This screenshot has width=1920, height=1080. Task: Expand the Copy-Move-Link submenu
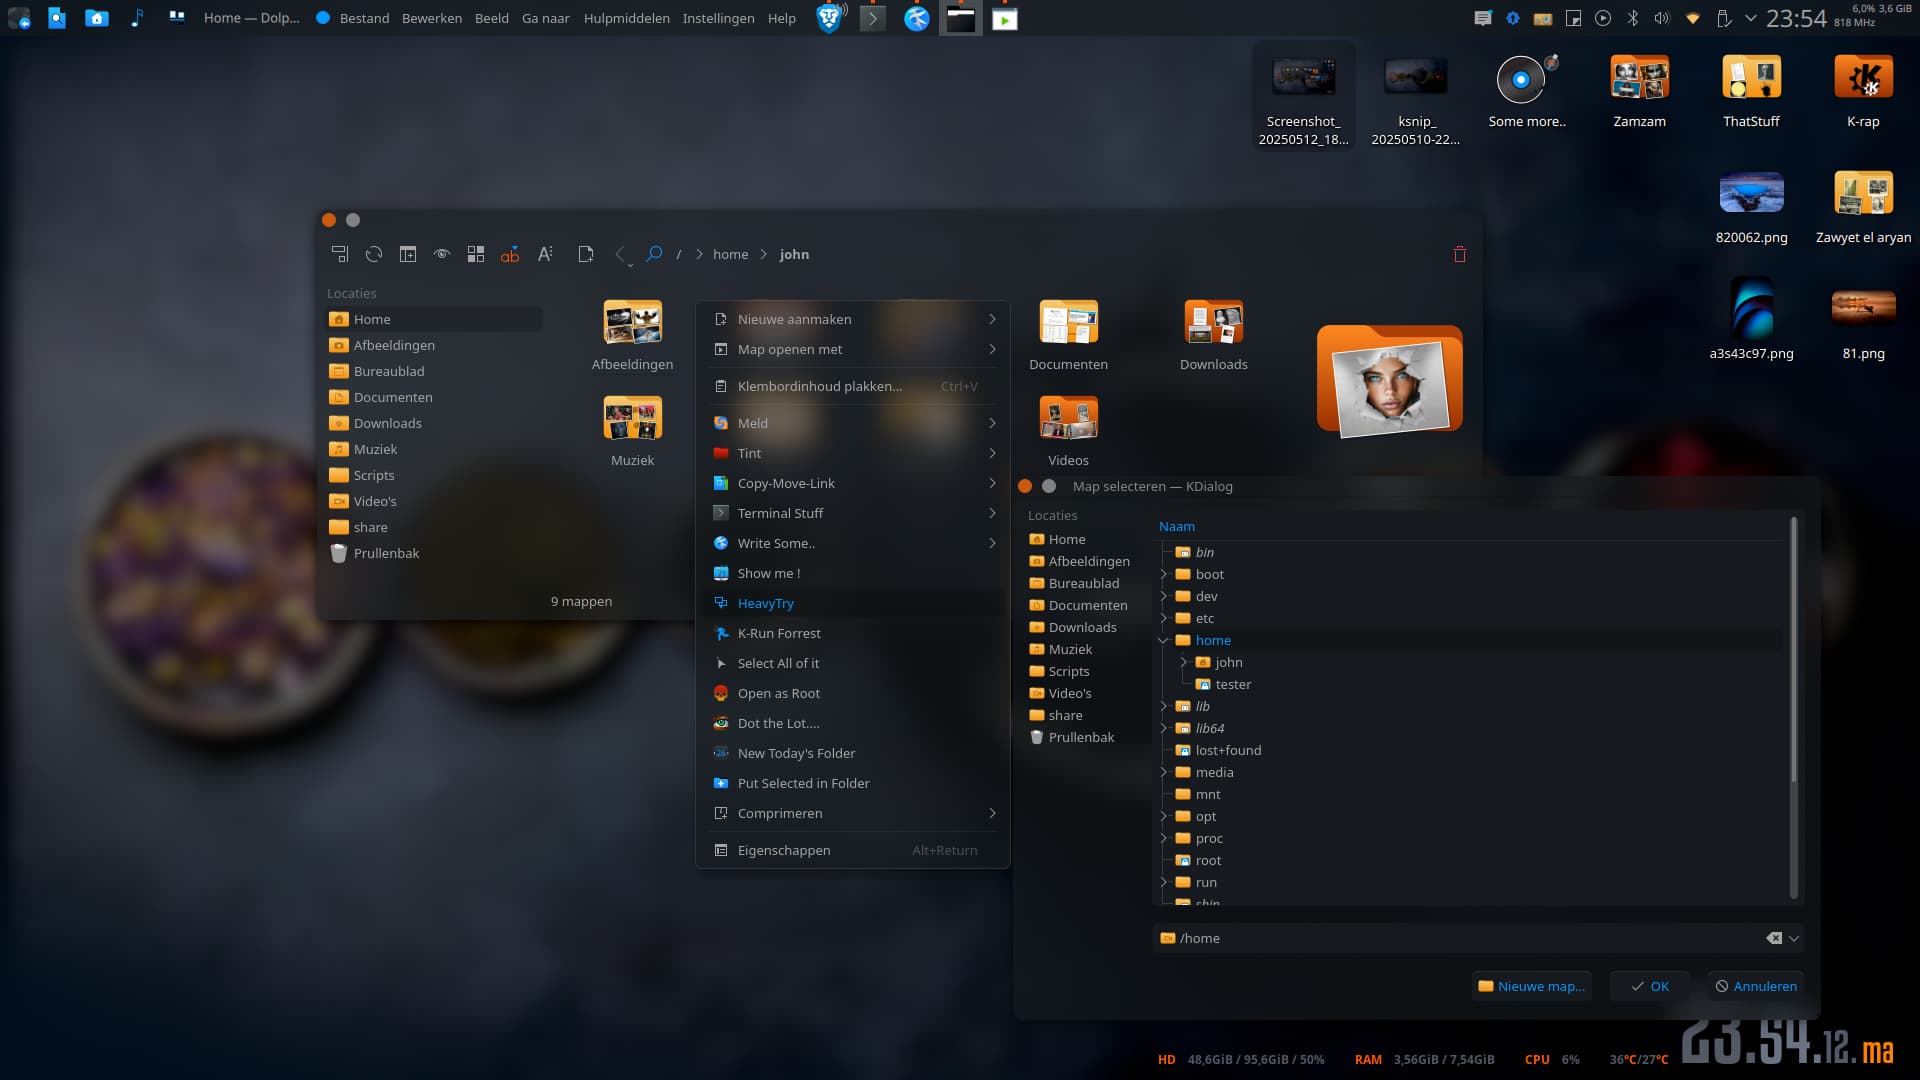tap(853, 483)
